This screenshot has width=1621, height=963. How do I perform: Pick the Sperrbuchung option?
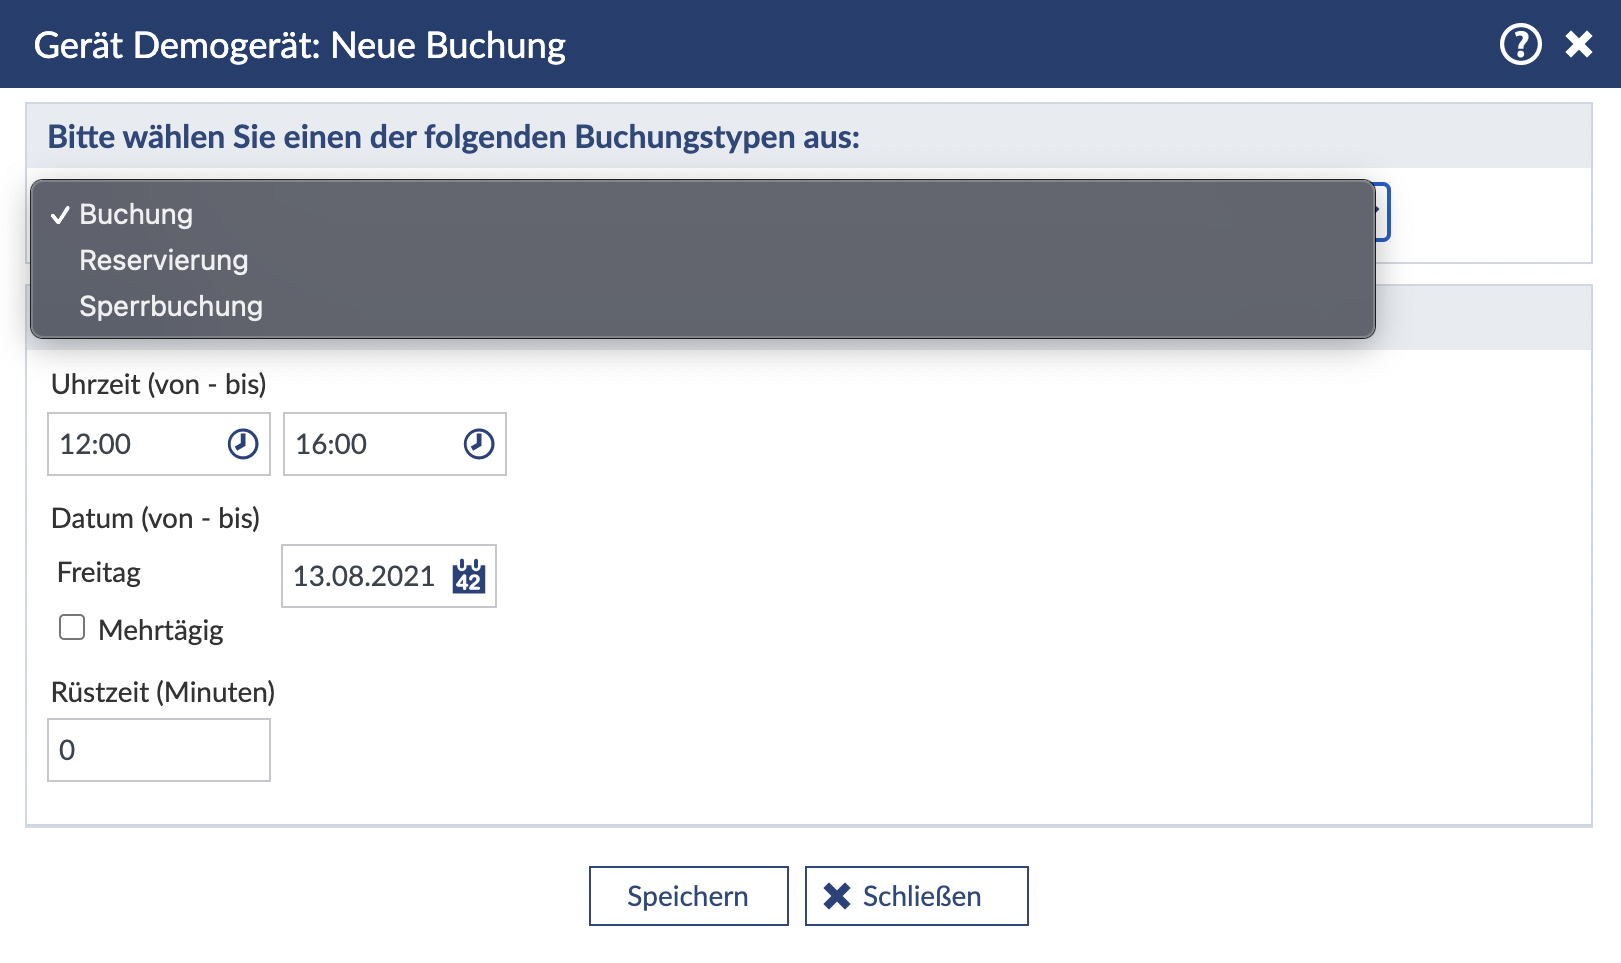tap(171, 306)
